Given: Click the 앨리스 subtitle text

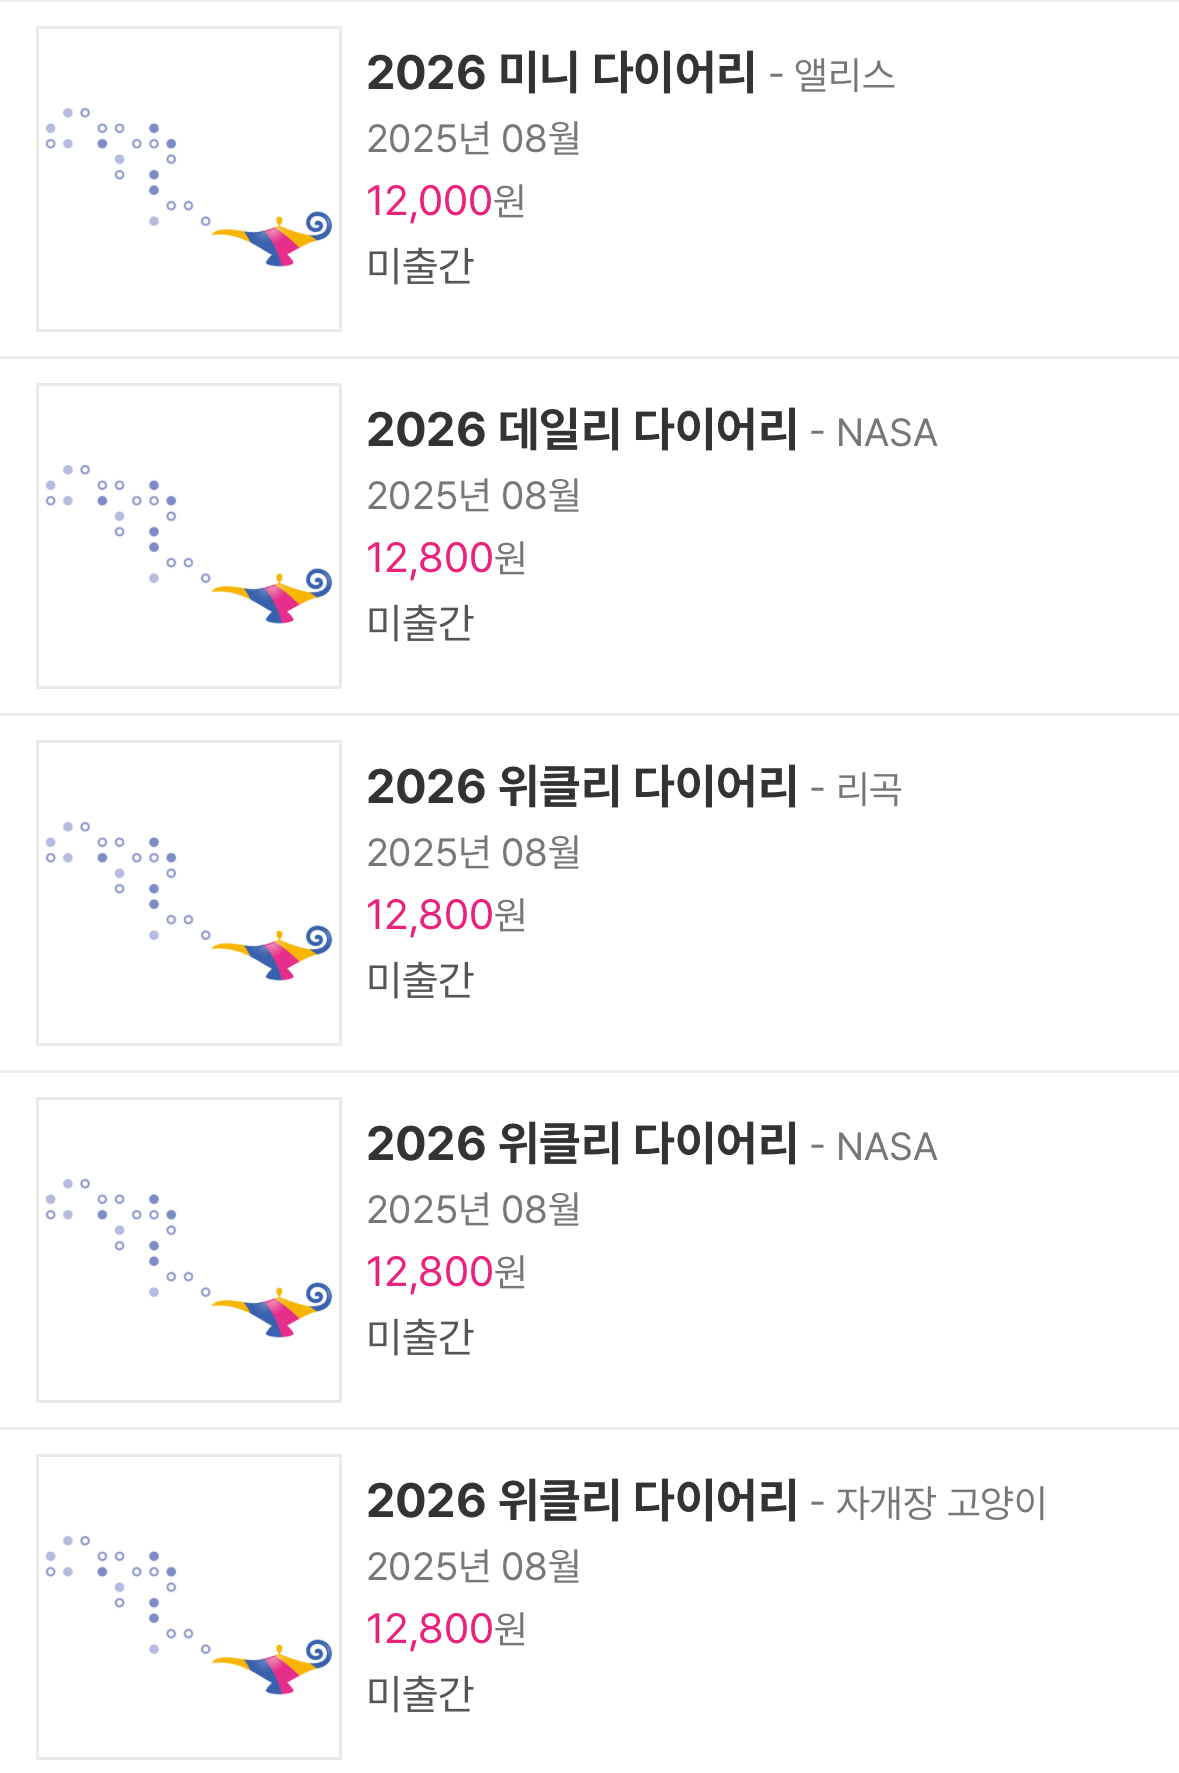Looking at the screenshot, I should pos(844,75).
